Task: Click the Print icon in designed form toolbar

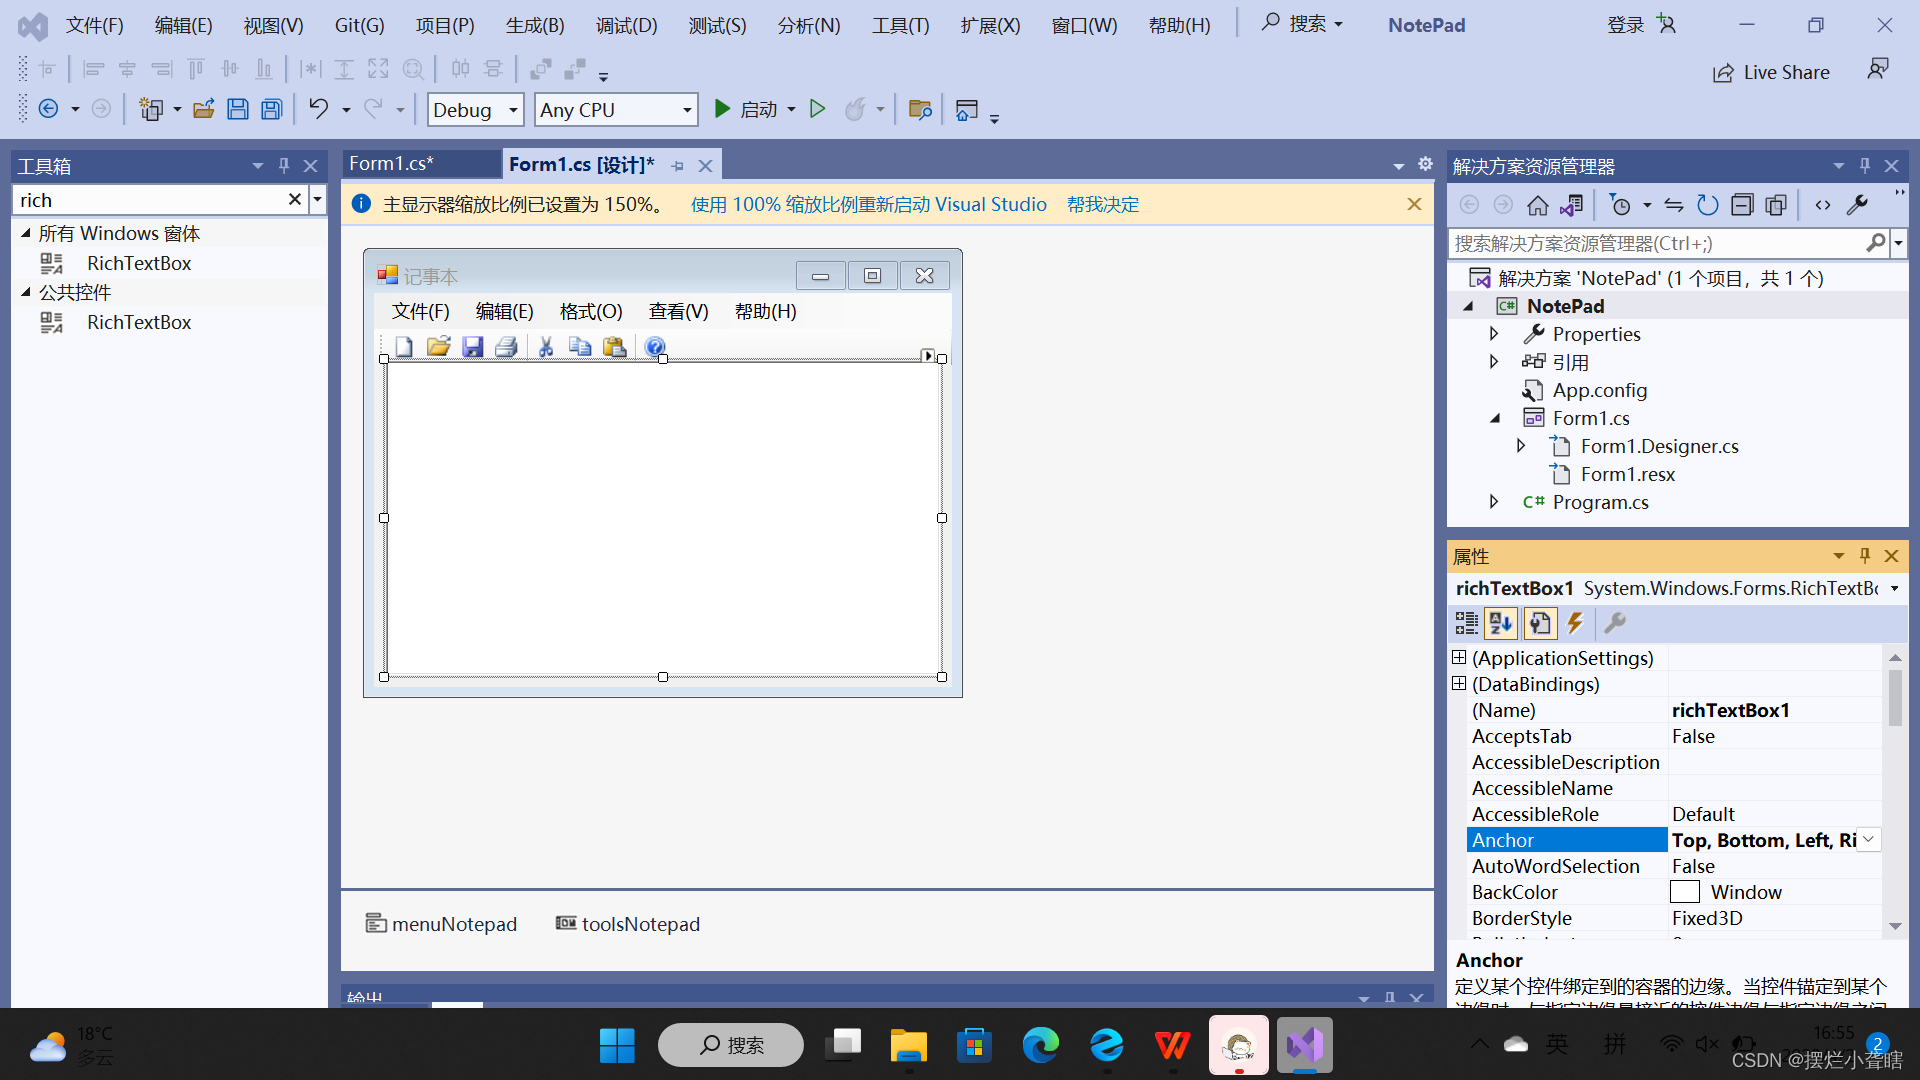Action: coord(506,347)
